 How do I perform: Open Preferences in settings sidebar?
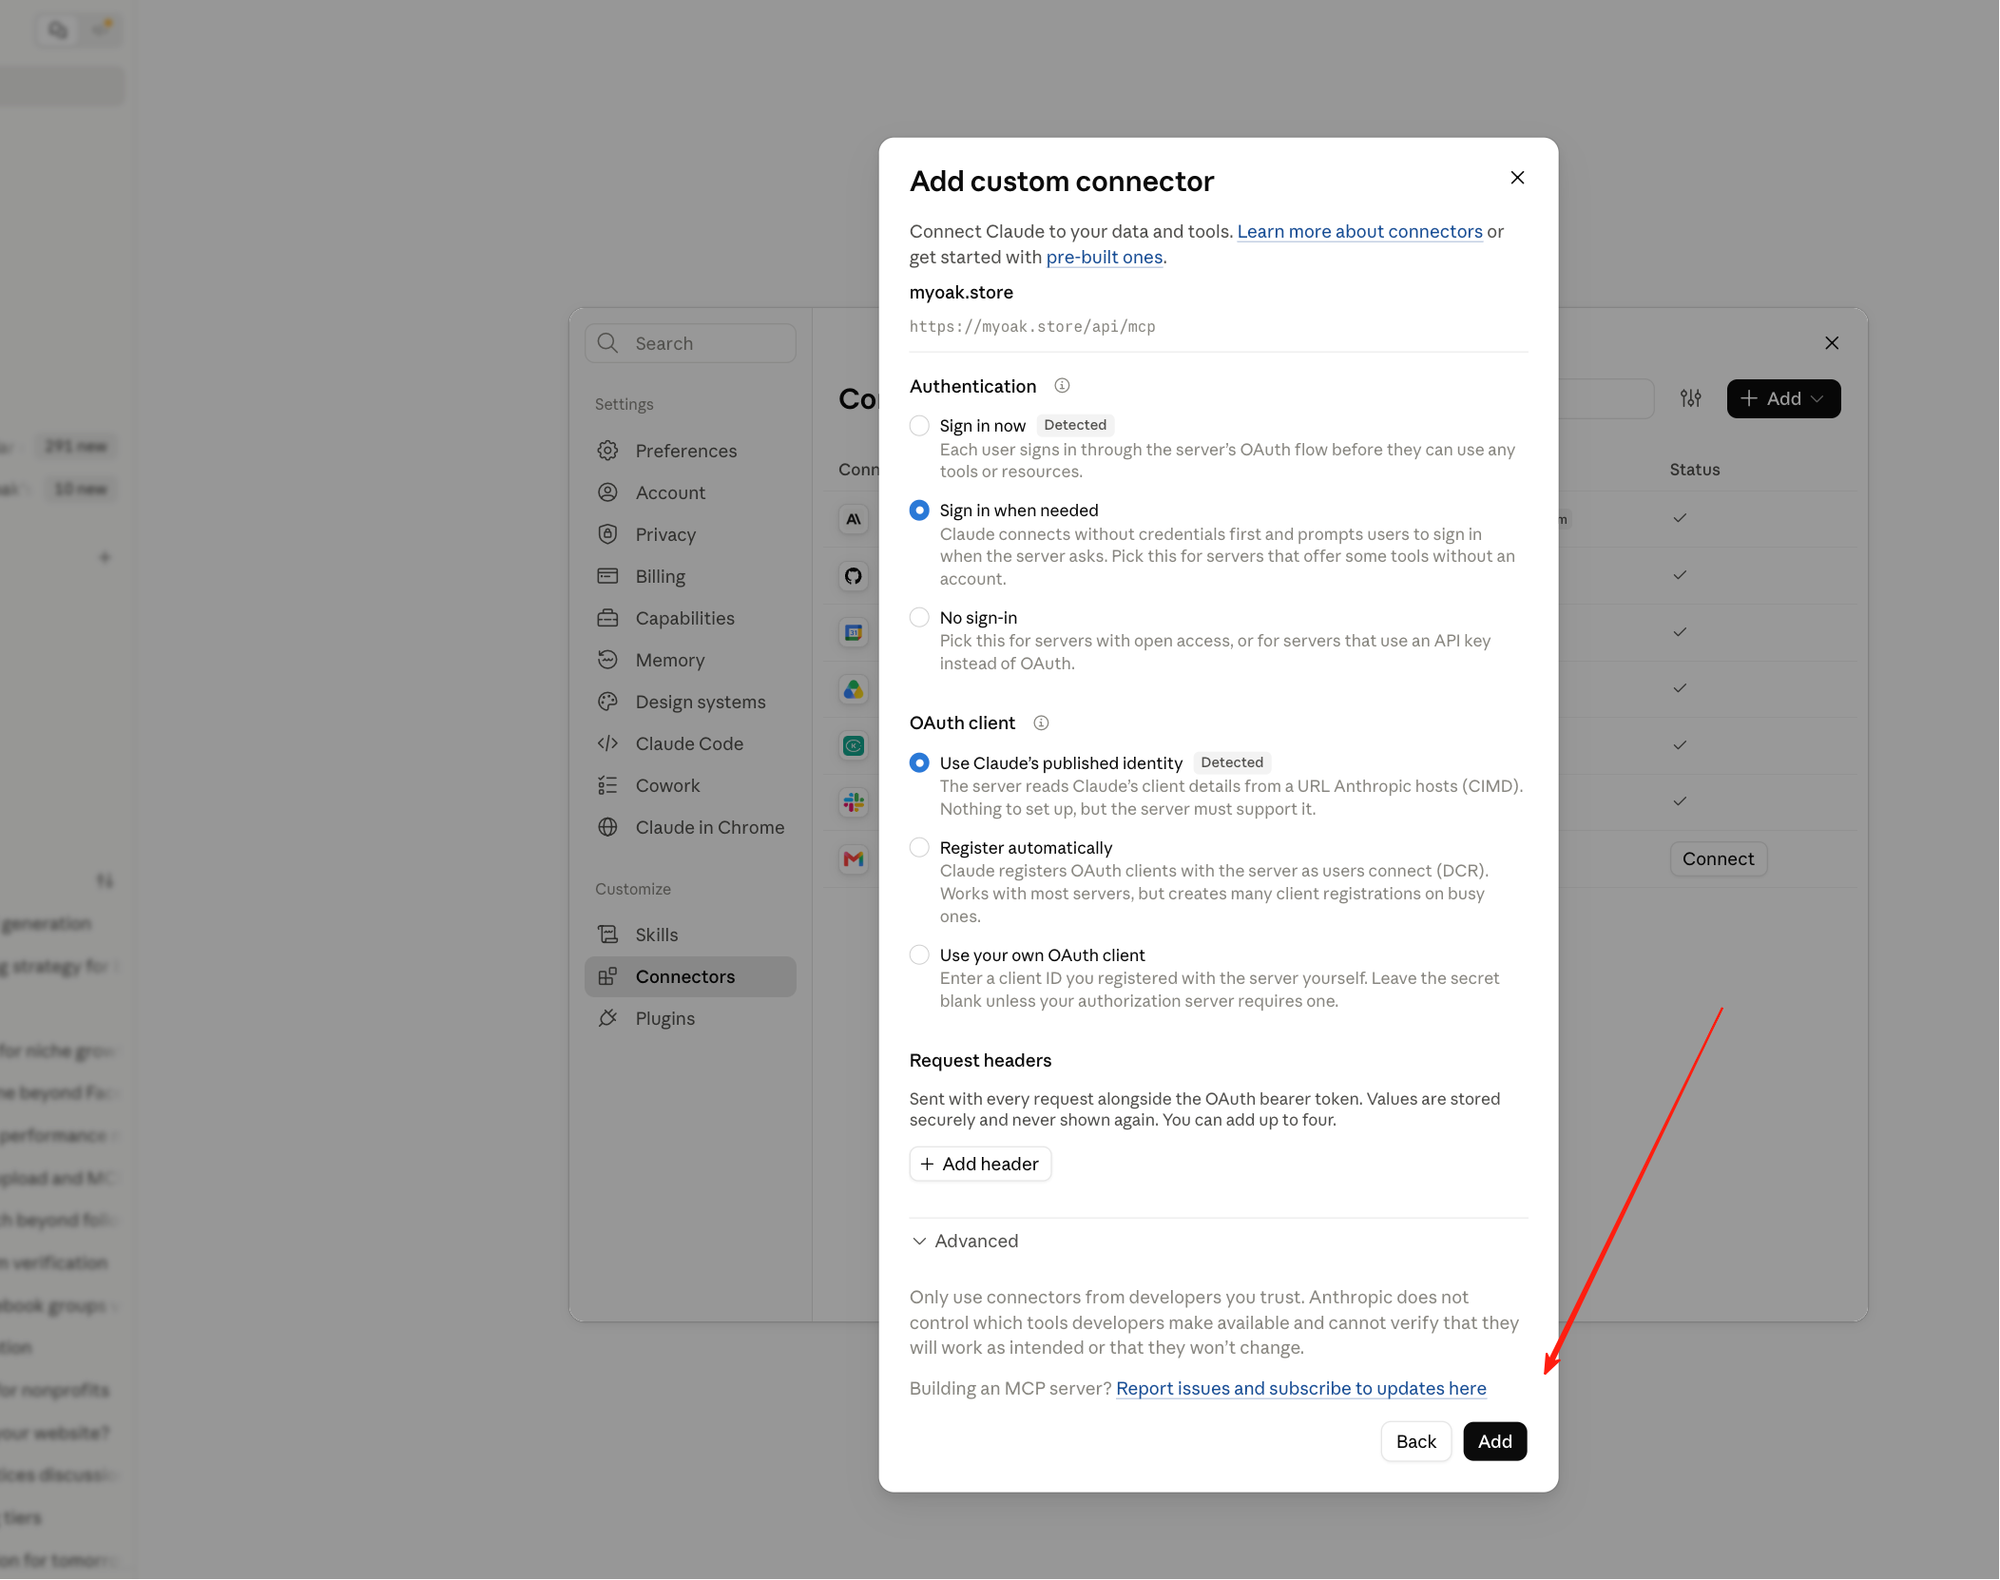click(x=690, y=451)
